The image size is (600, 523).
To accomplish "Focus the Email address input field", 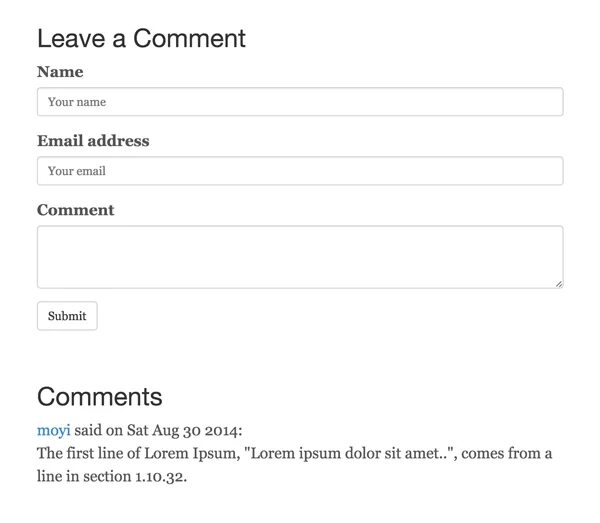I will point(300,171).
